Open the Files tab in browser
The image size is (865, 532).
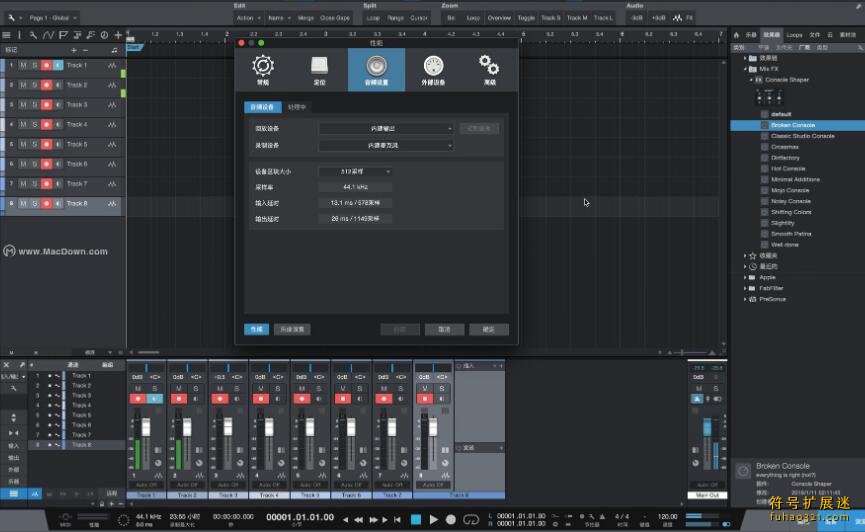click(815, 35)
